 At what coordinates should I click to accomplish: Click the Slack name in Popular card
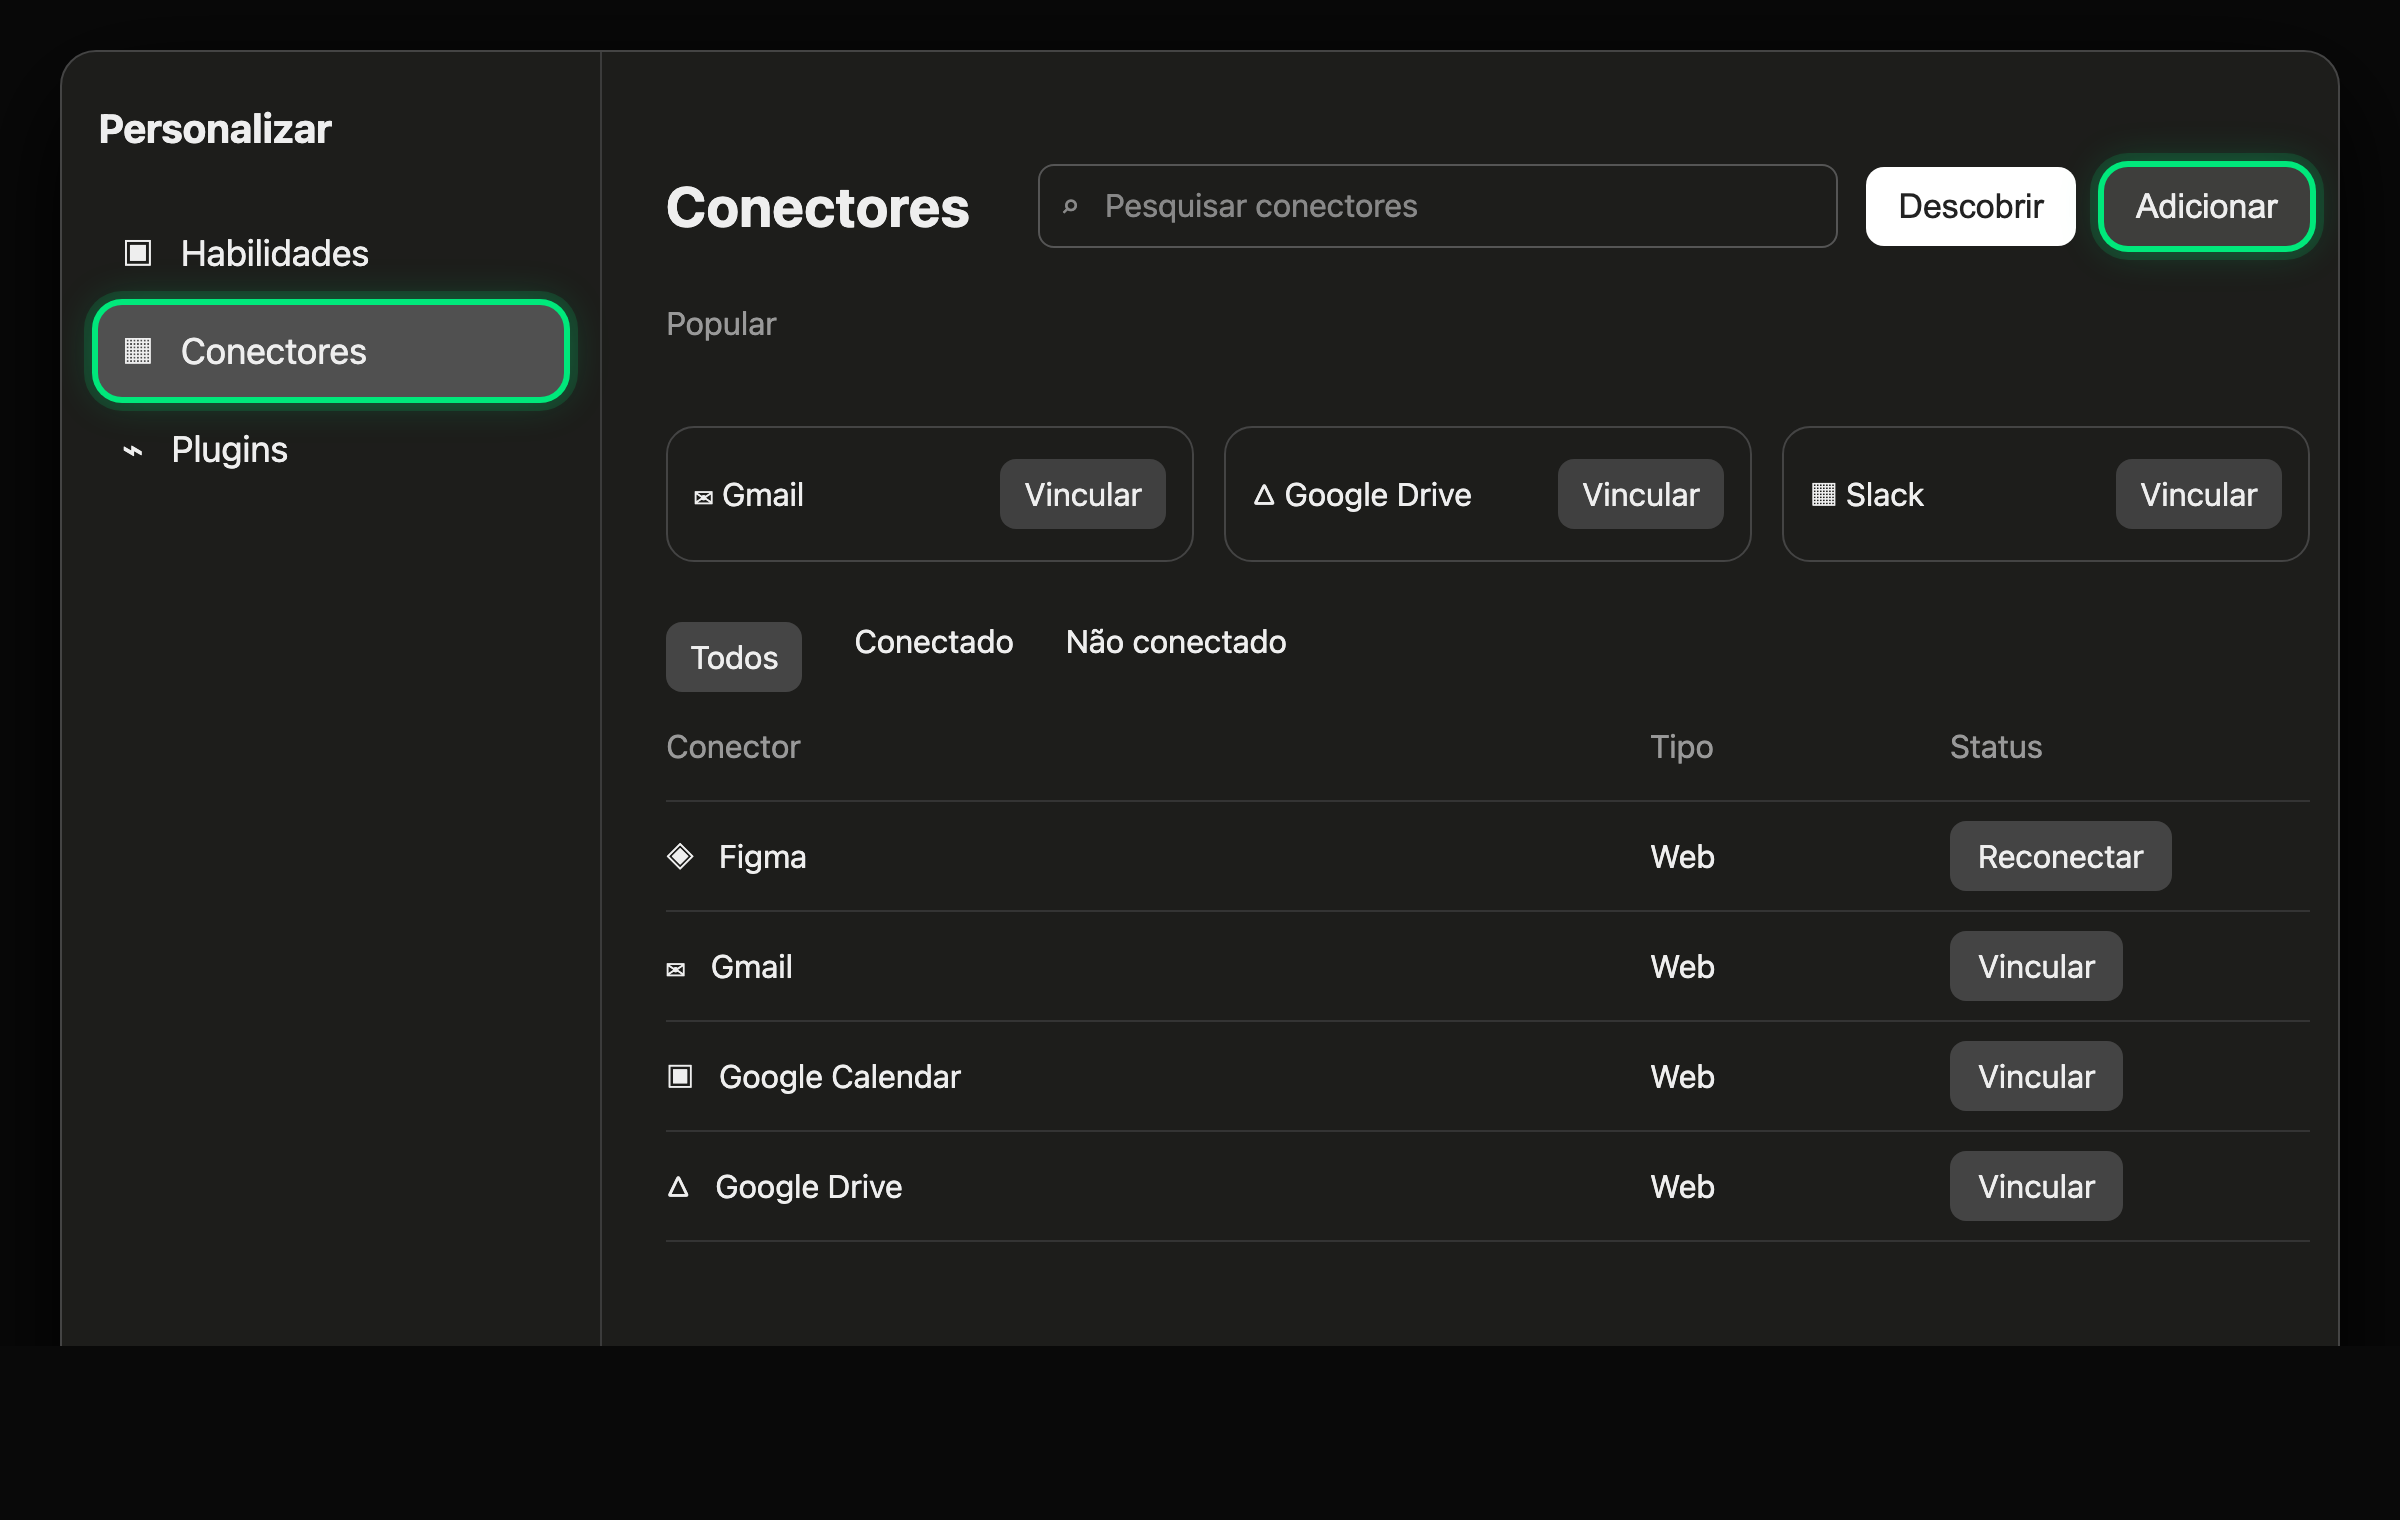(1884, 494)
